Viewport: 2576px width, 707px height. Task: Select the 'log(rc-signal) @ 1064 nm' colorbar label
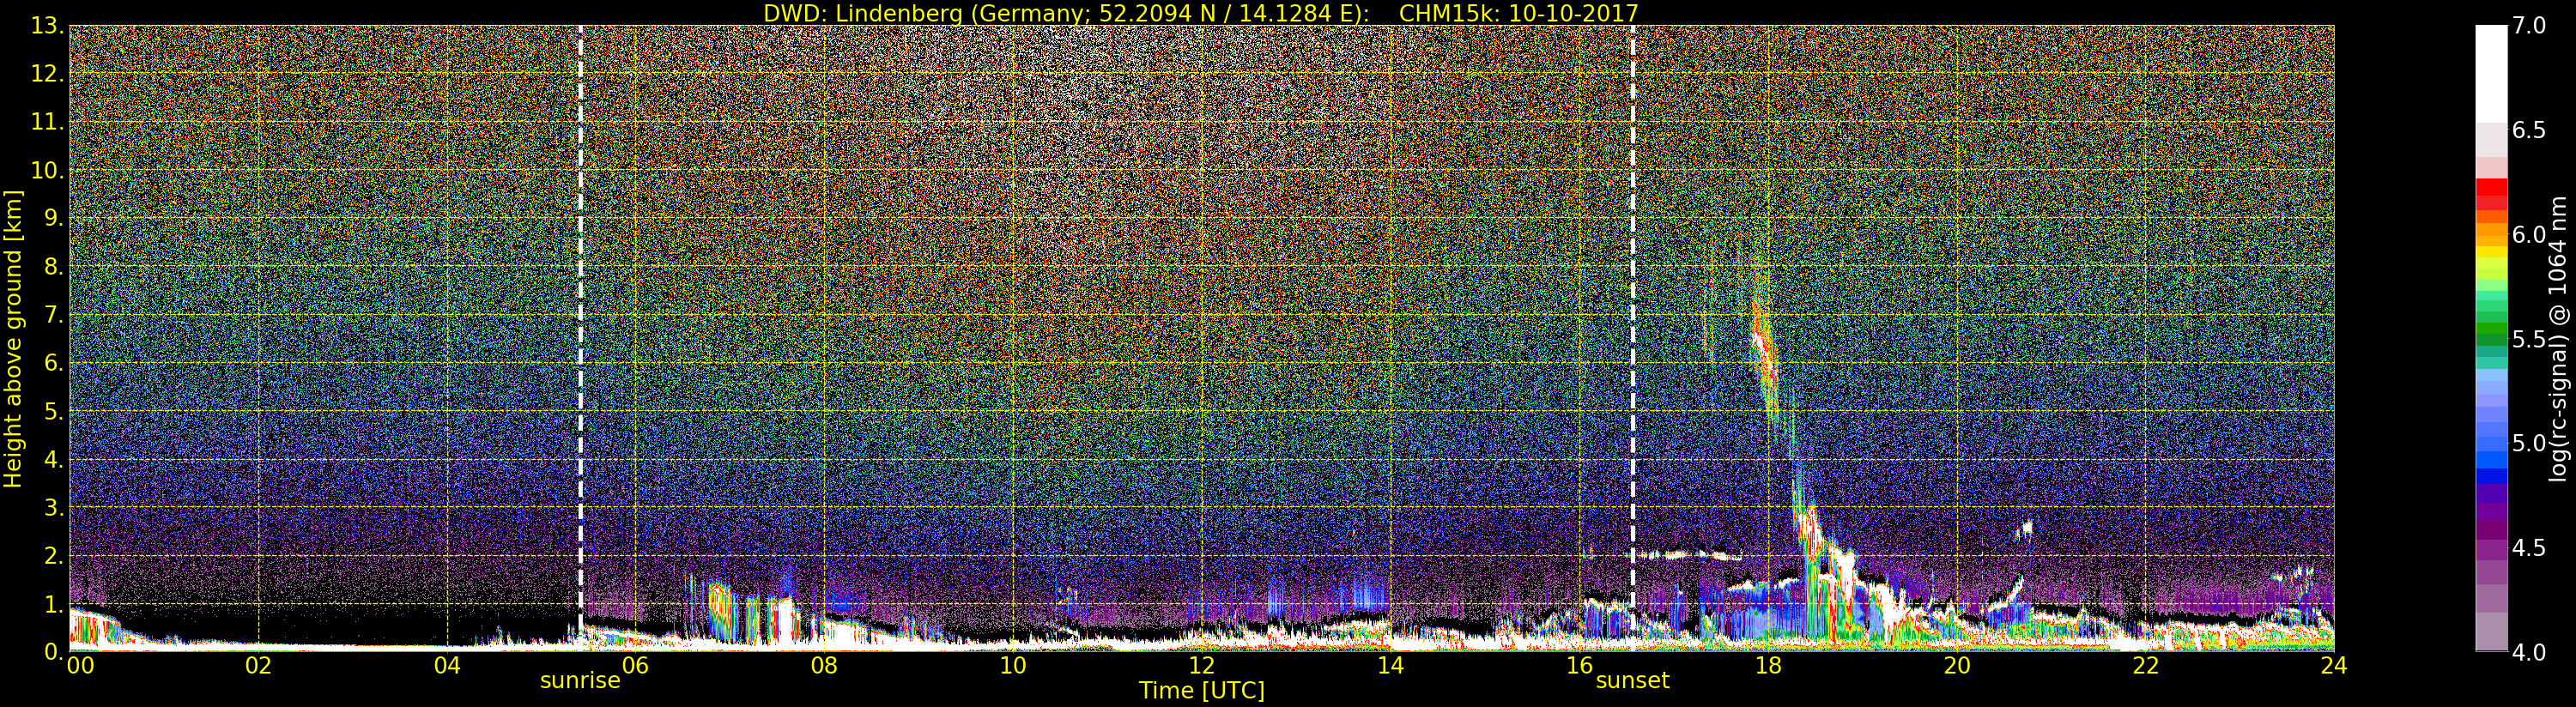2559,338
